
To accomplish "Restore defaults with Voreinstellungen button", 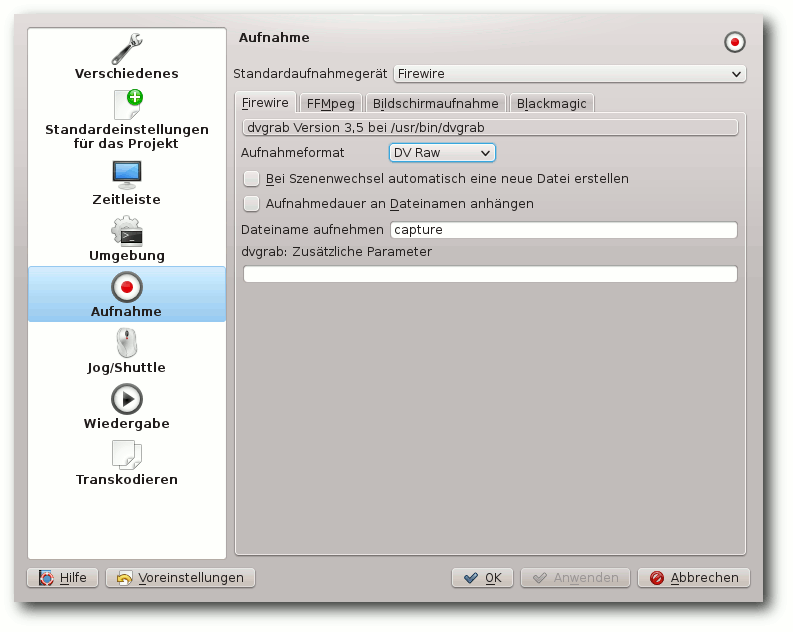I will click(x=180, y=577).
